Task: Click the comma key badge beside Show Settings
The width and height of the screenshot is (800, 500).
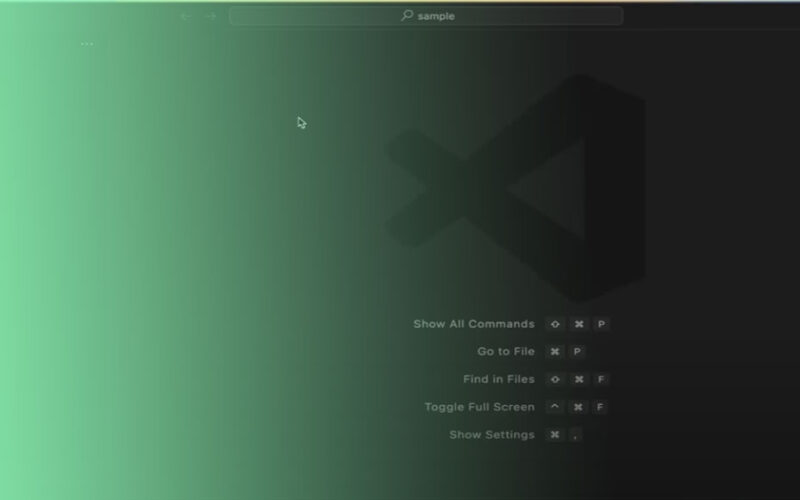Action: (577, 435)
